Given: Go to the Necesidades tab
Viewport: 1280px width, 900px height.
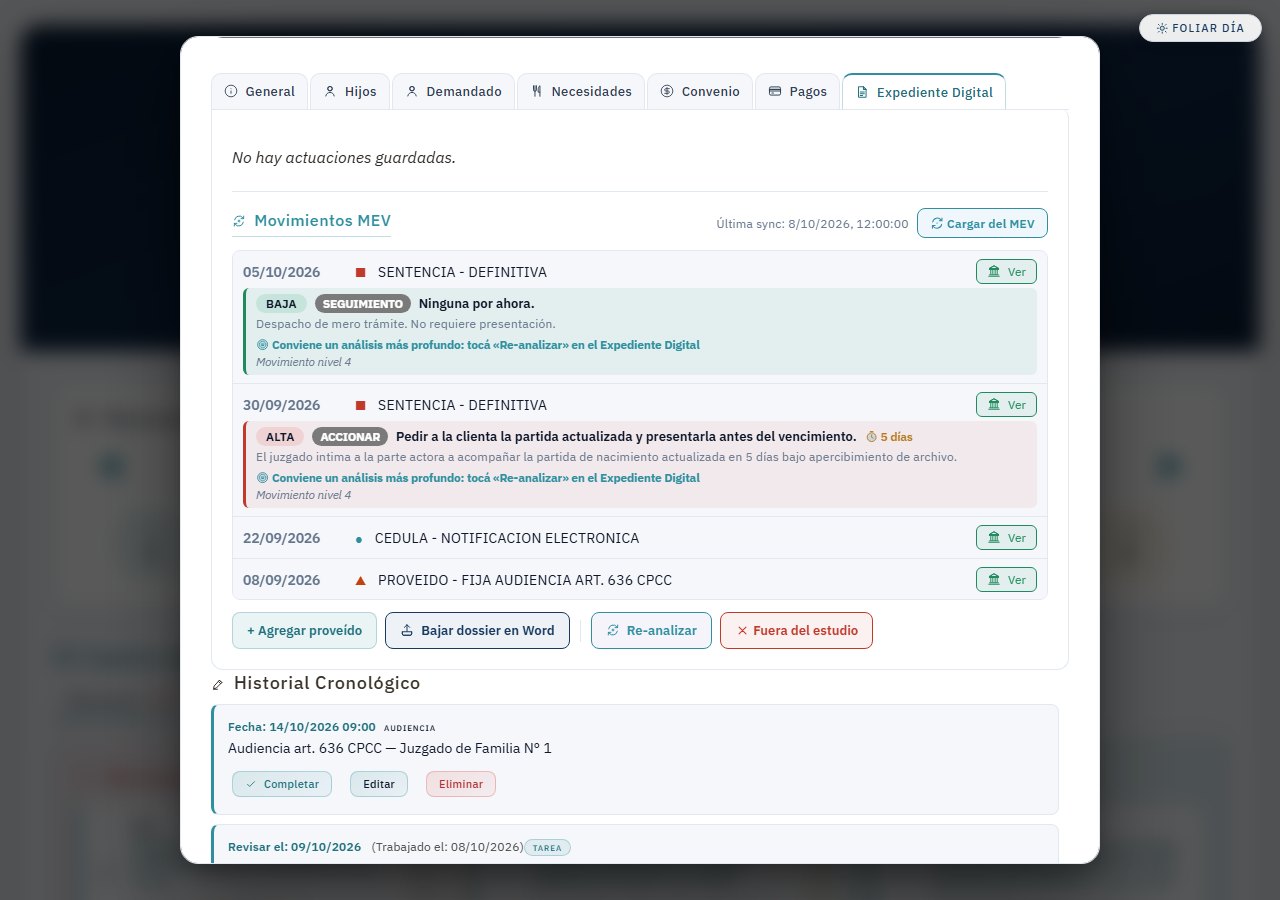Looking at the screenshot, I should [x=581, y=91].
